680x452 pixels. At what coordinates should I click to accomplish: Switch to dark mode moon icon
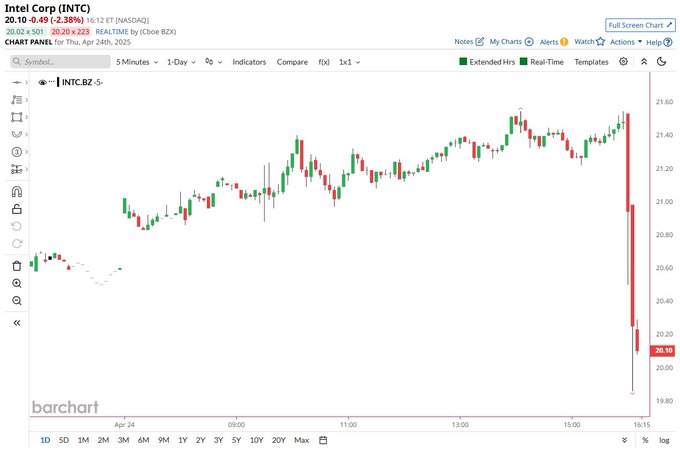pos(661,62)
